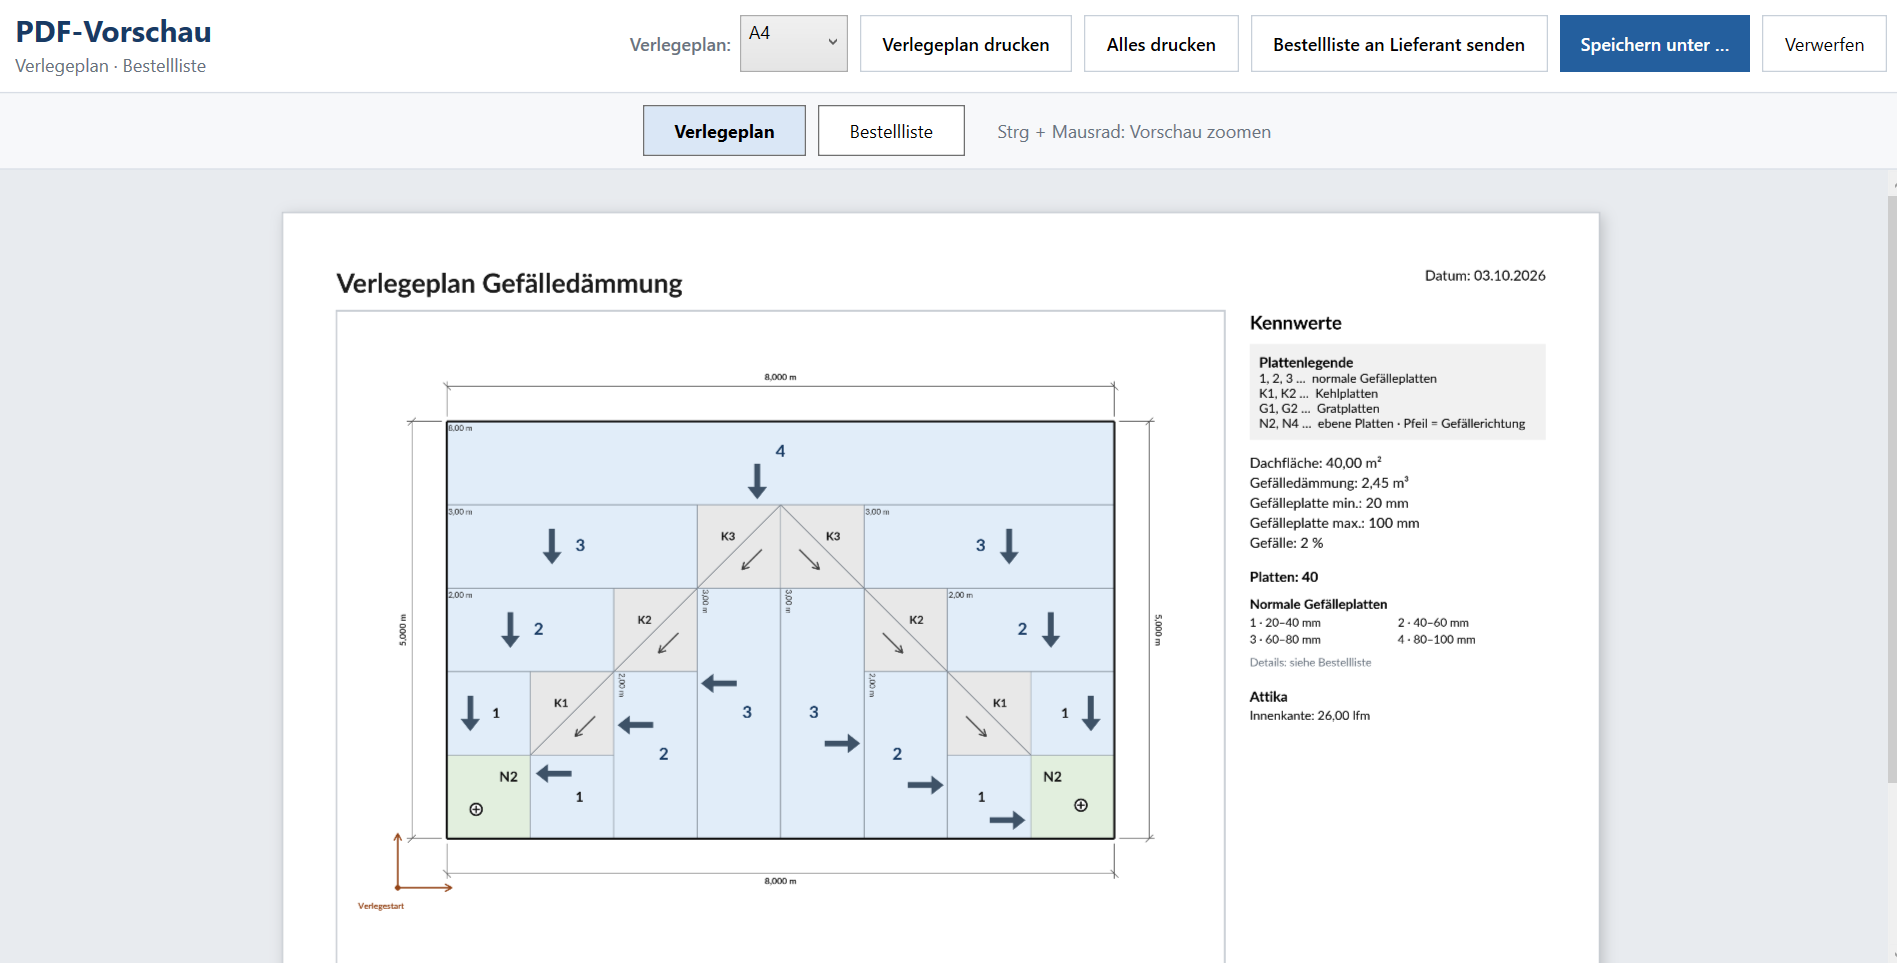
Task: Switch to the Verlegeplan tab
Action: click(x=724, y=131)
